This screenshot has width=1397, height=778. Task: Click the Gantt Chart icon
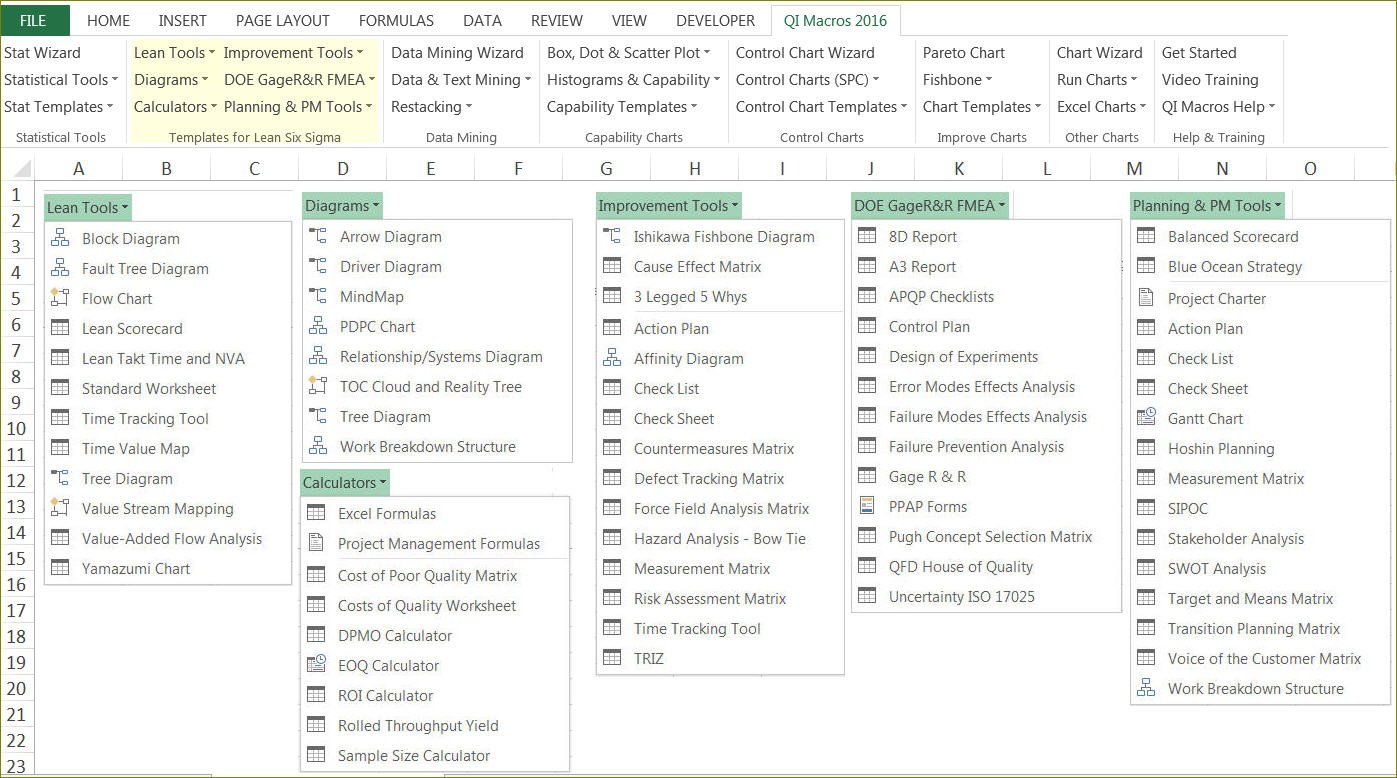pos(1146,418)
